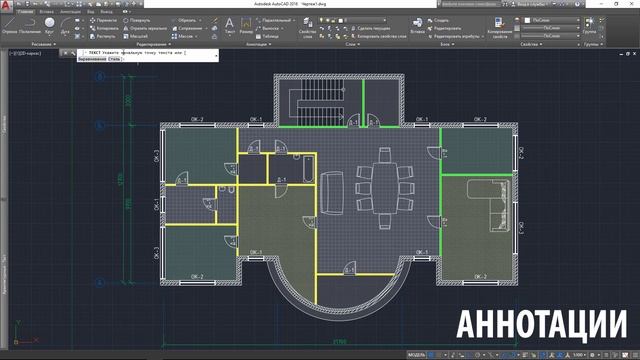Expand the Слои panel dropdown
The image size is (640, 360).
click(x=353, y=44)
